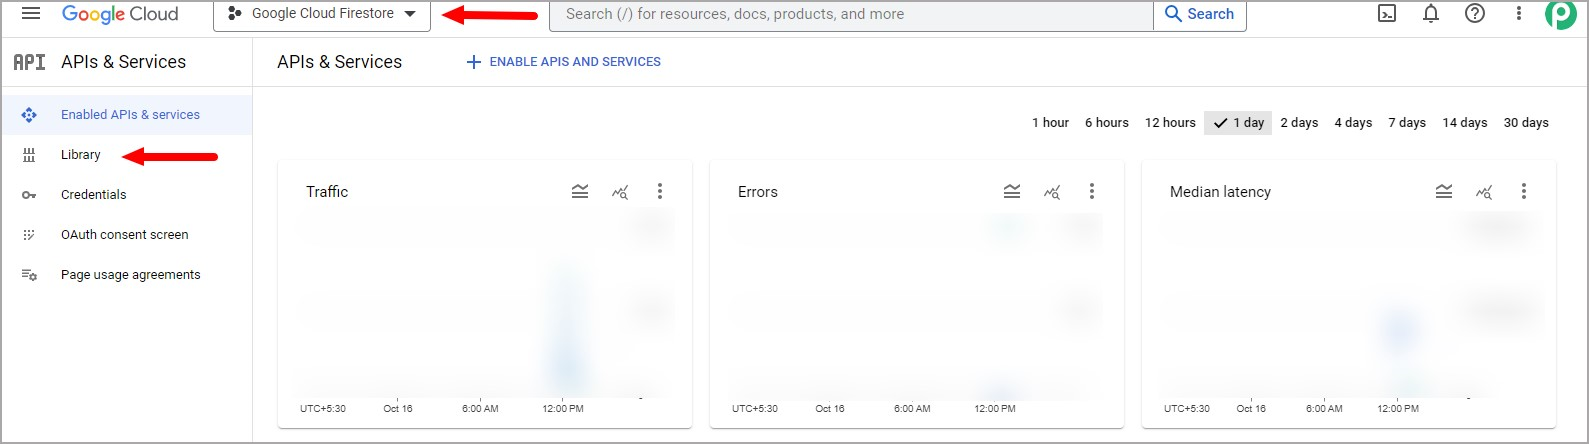Click Enable APIs and Services
The width and height of the screenshot is (1589, 444).
(x=564, y=62)
